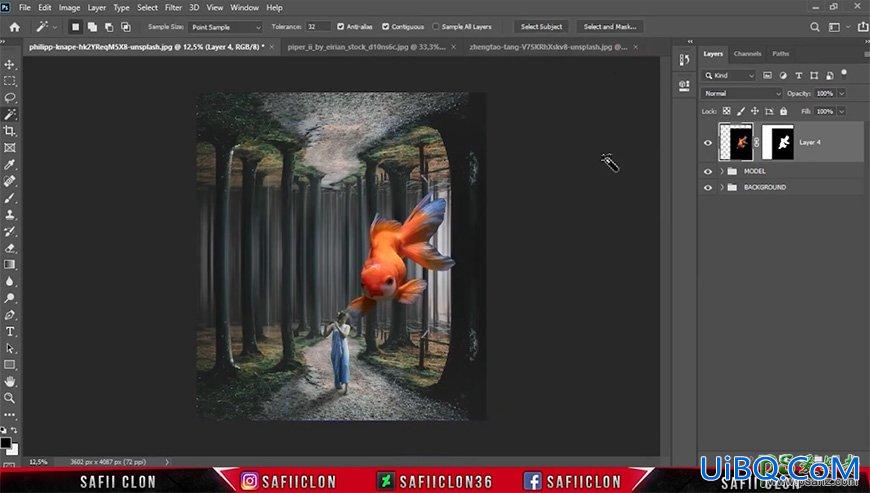Viewport: 870px width, 493px height.
Task: Open the tool preset picker arrow
Action: pyautogui.click(x=54, y=27)
